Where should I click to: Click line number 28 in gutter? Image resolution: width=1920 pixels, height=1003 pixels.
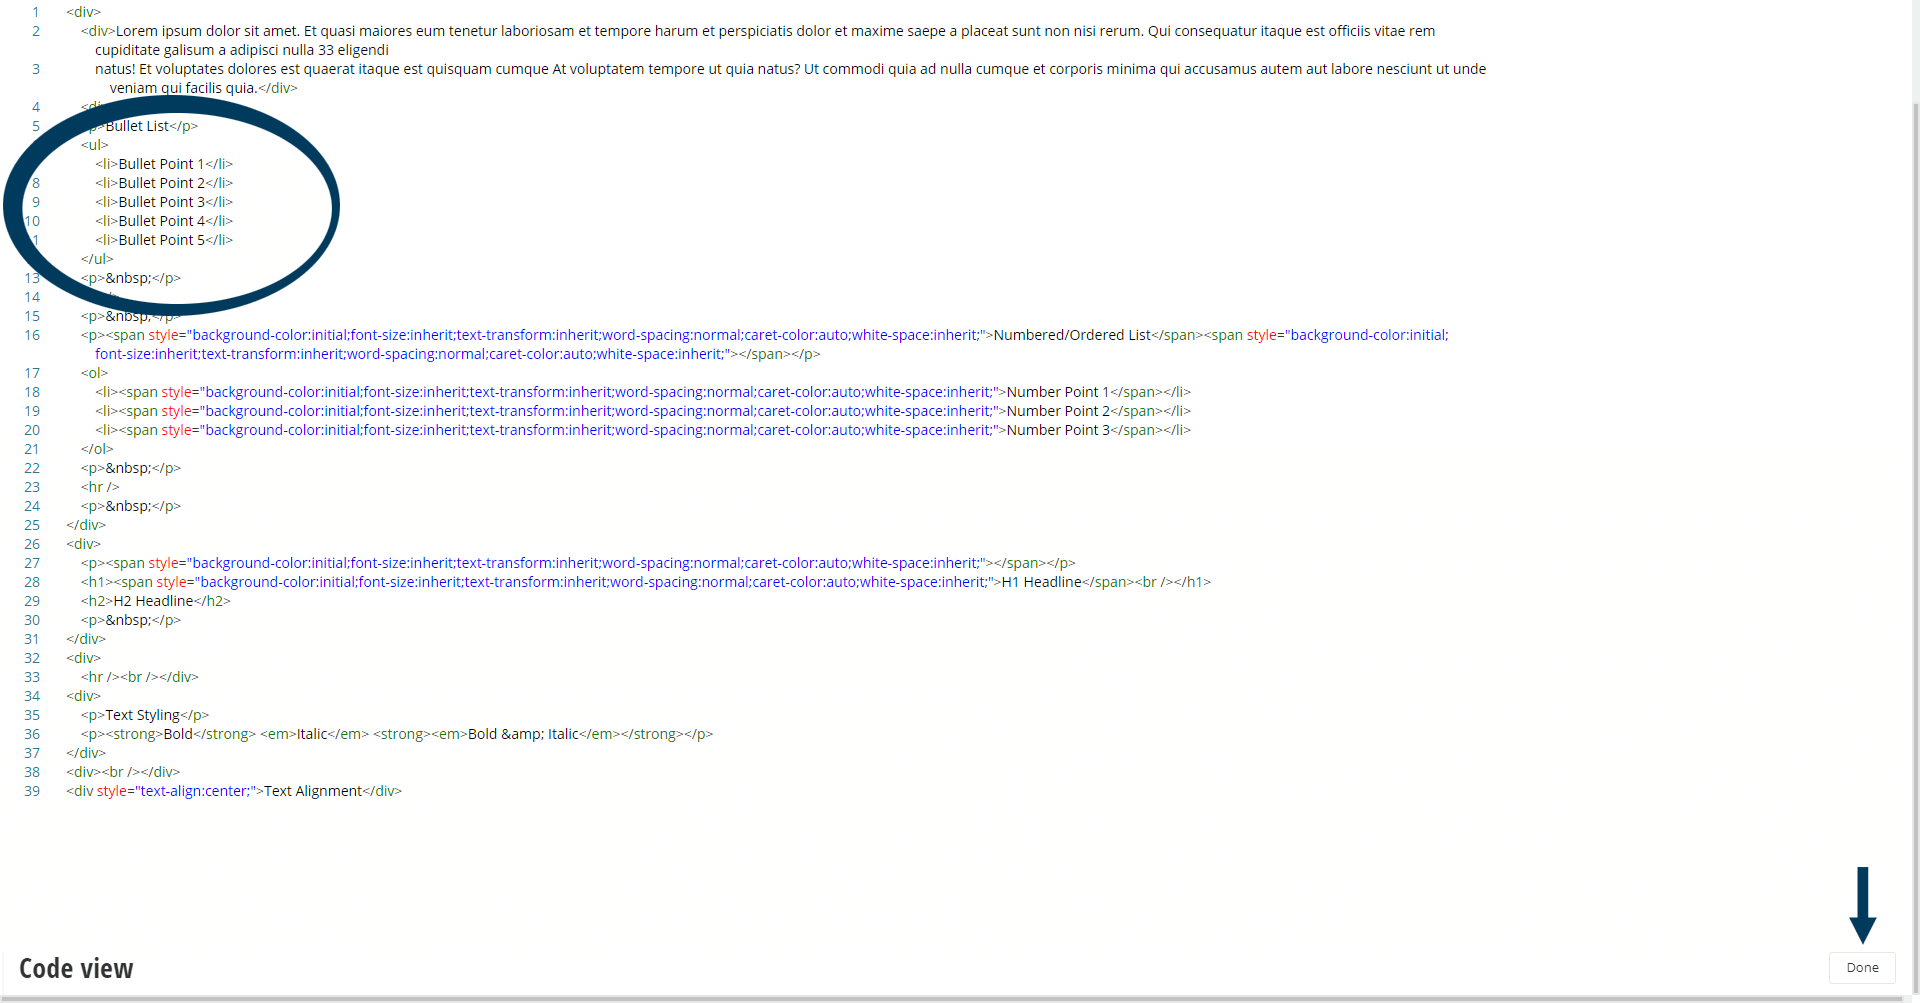[32, 582]
